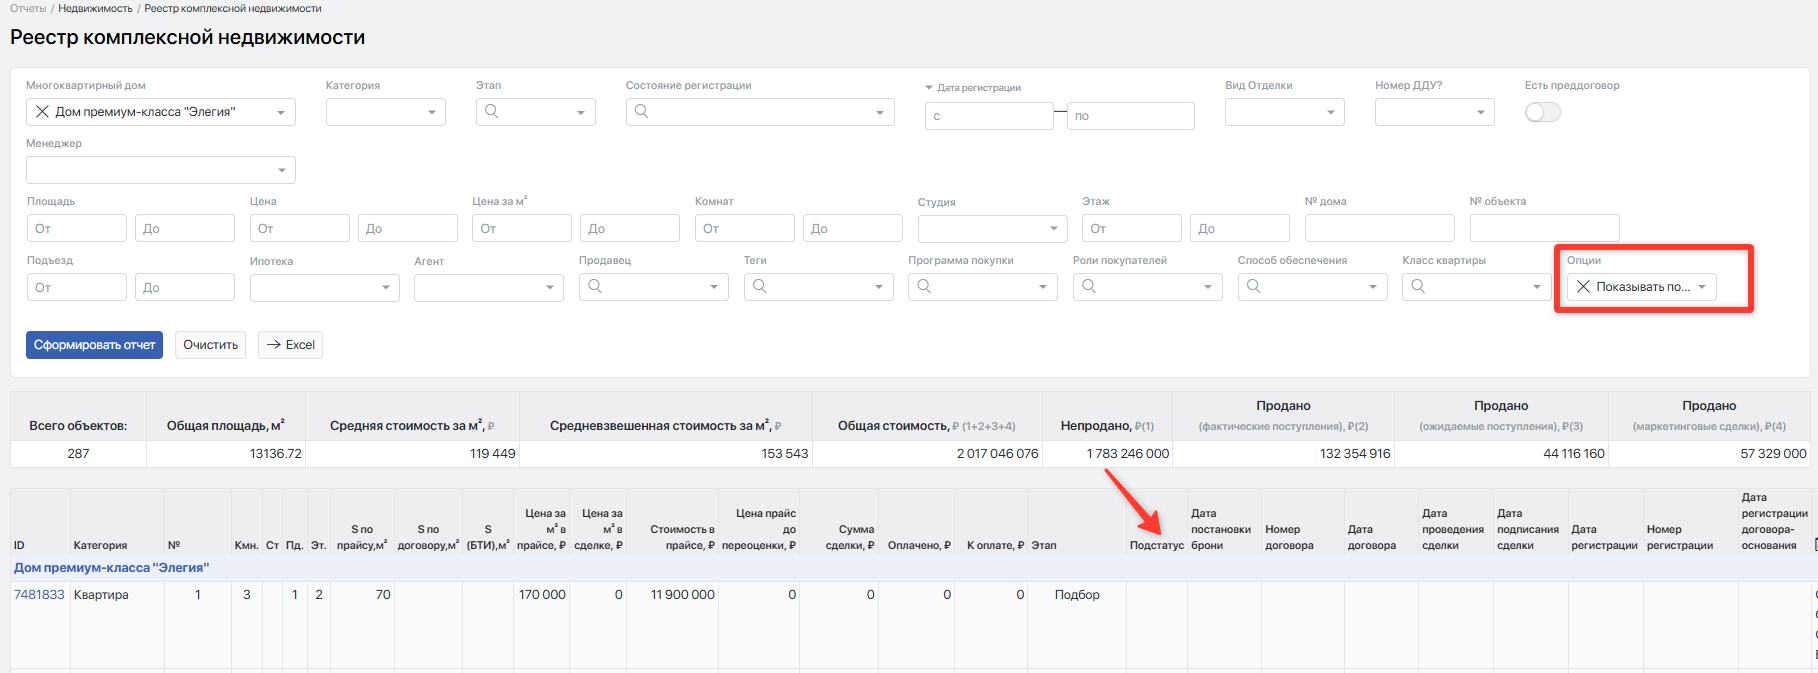Click the 170 000 price per m² cell
The height and width of the screenshot is (673, 1818).
[542, 594]
